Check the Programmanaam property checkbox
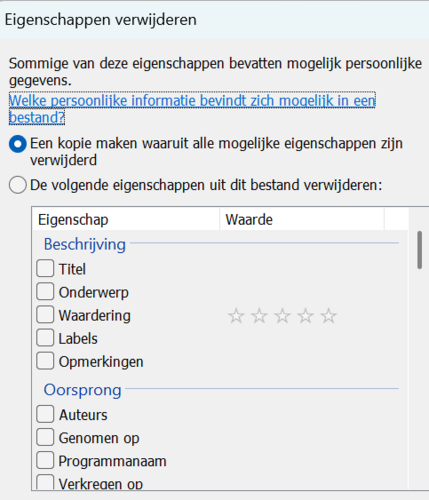The height and width of the screenshot is (500, 429). pos(45,460)
